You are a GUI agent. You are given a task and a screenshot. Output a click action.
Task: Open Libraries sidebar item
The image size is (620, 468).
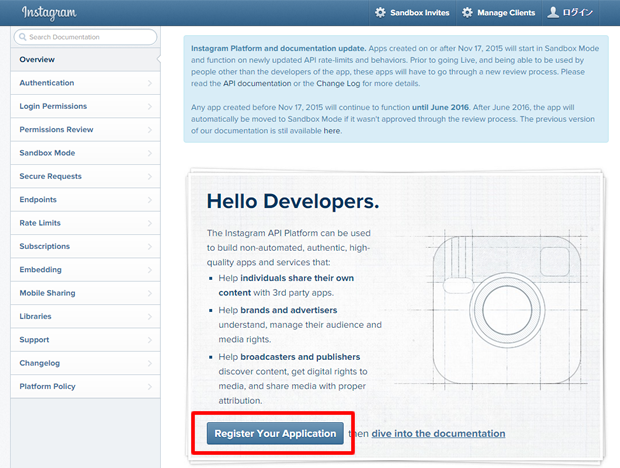[x=85, y=316]
